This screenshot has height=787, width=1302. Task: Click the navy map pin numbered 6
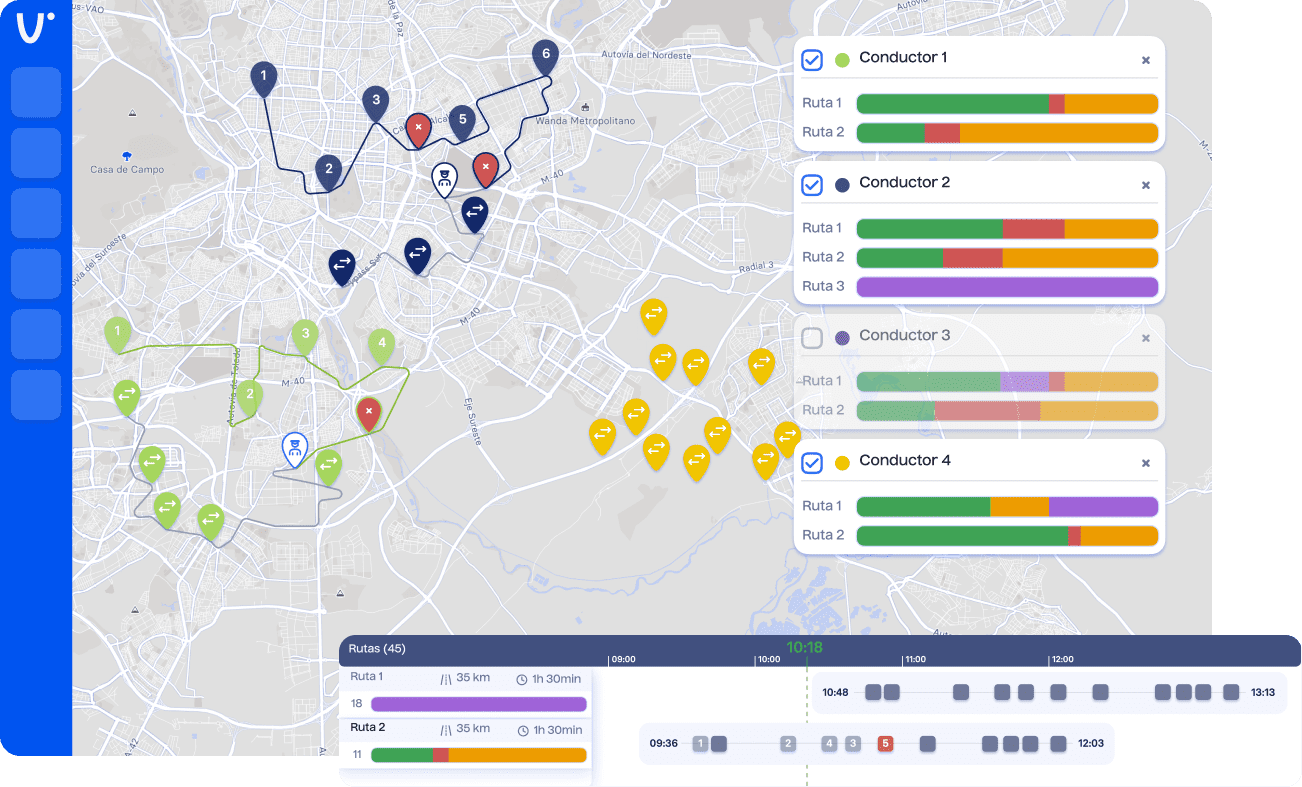tap(544, 55)
